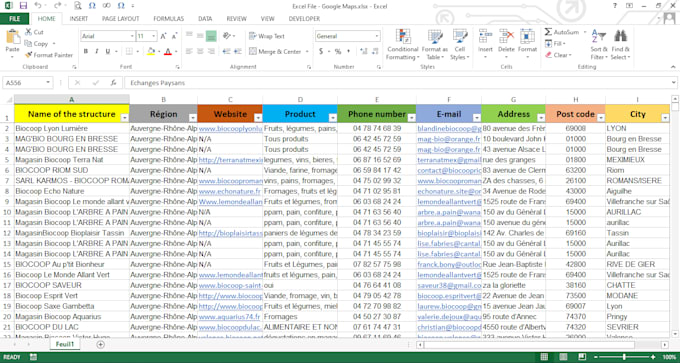
Task: Select the Feuil1 sheet tab
Action: click(65, 344)
